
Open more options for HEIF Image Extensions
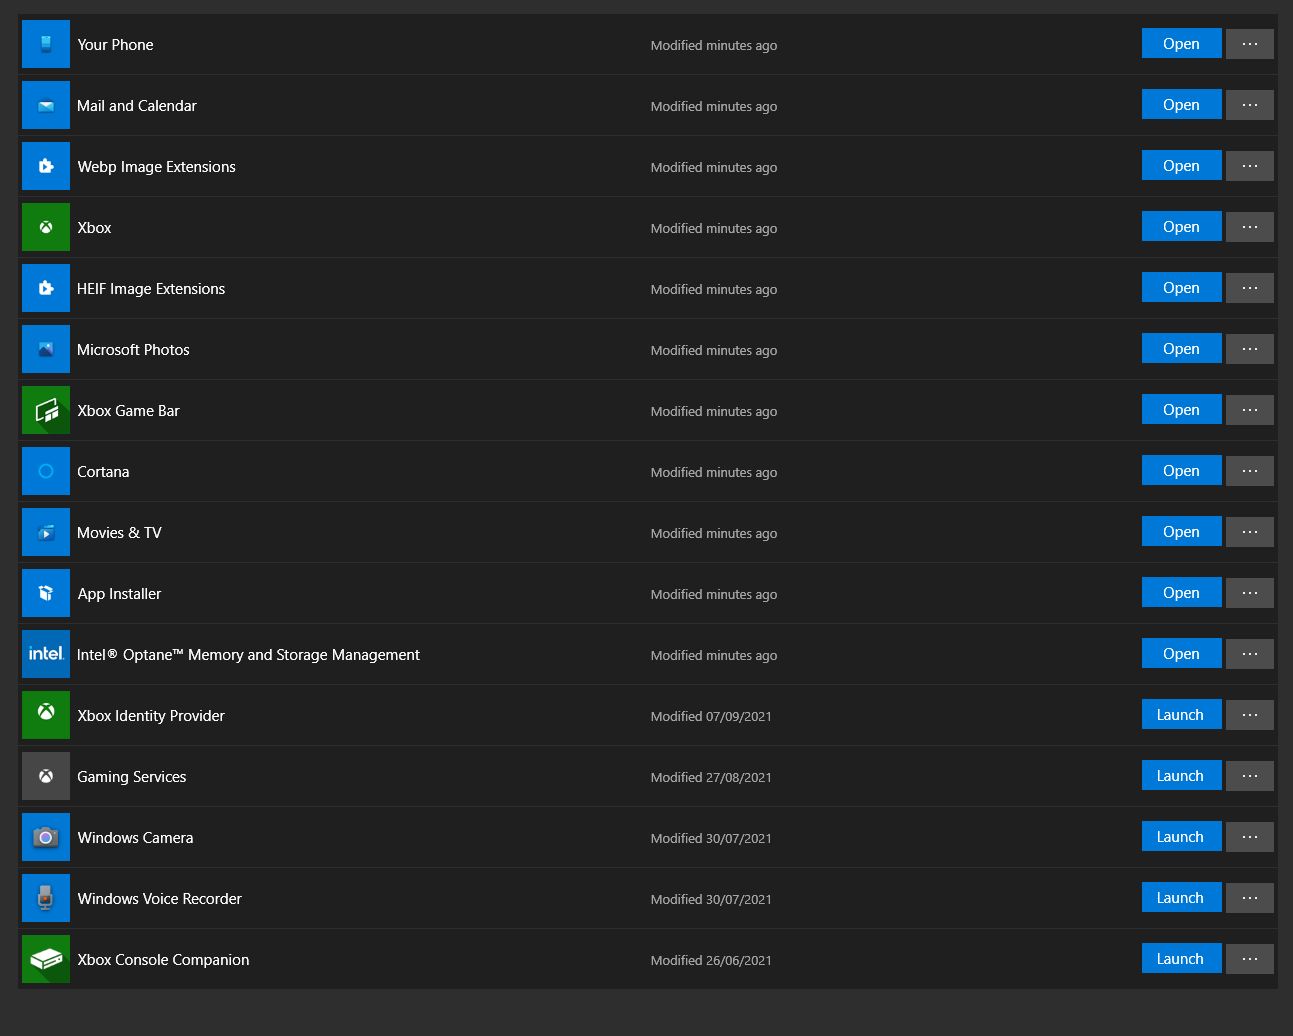pos(1249,288)
